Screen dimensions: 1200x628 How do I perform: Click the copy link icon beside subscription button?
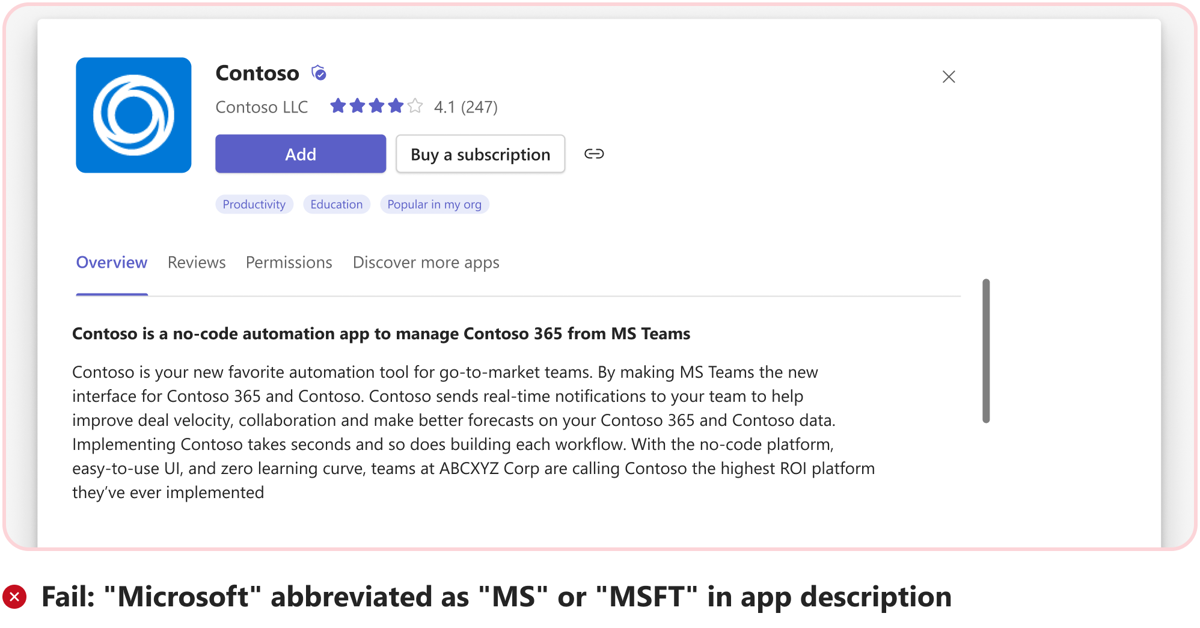point(594,153)
